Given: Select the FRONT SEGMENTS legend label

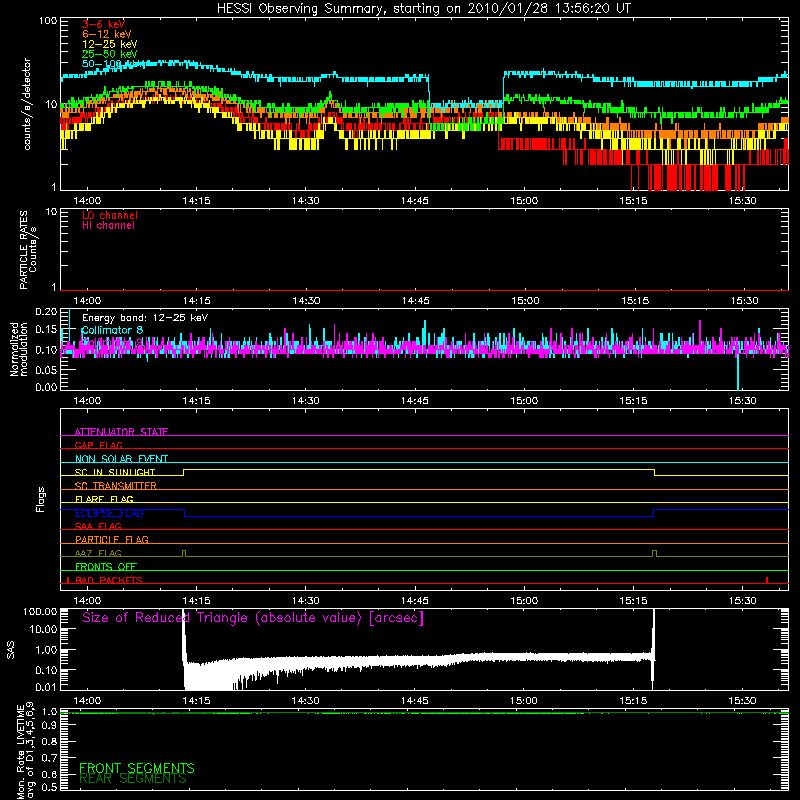Looking at the screenshot, I should [137, 768].
